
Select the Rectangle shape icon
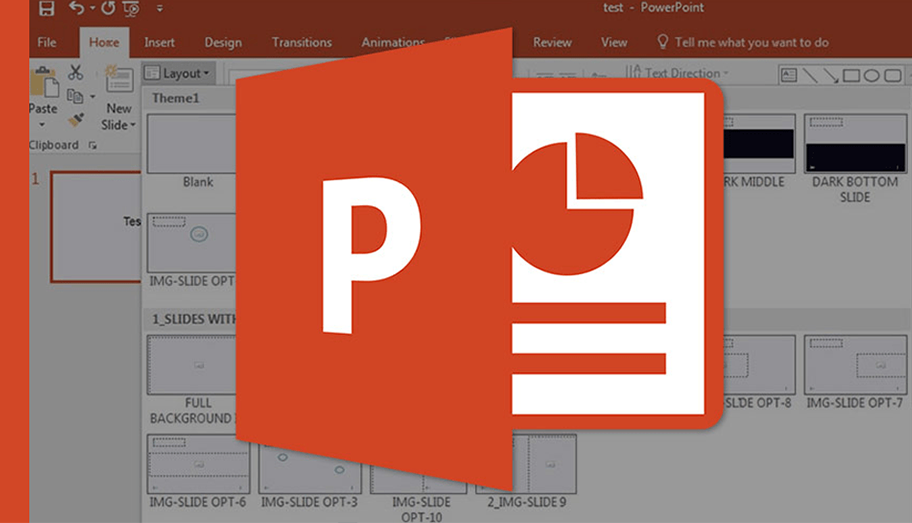[852, 76]
